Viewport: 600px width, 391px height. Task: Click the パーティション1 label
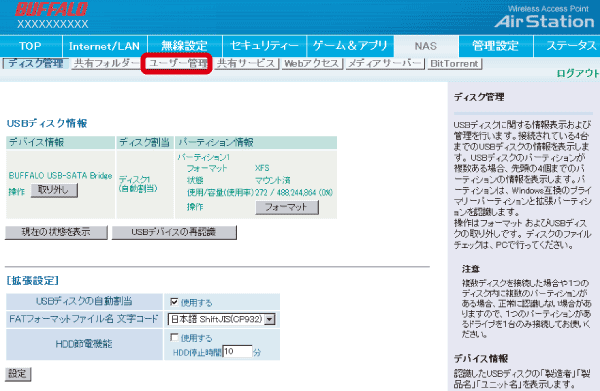[x=204, y=157]
